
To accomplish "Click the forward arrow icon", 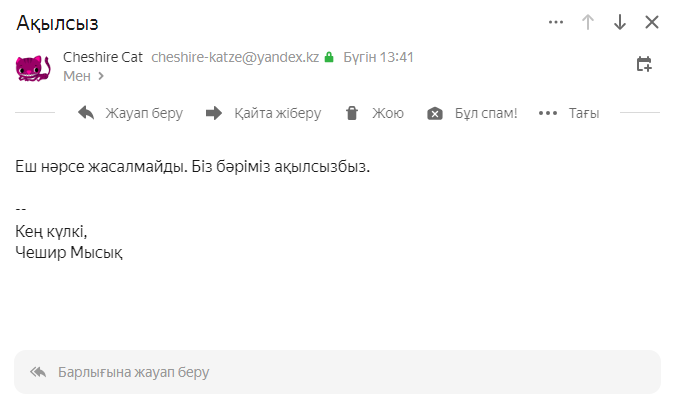I will 214,113.
